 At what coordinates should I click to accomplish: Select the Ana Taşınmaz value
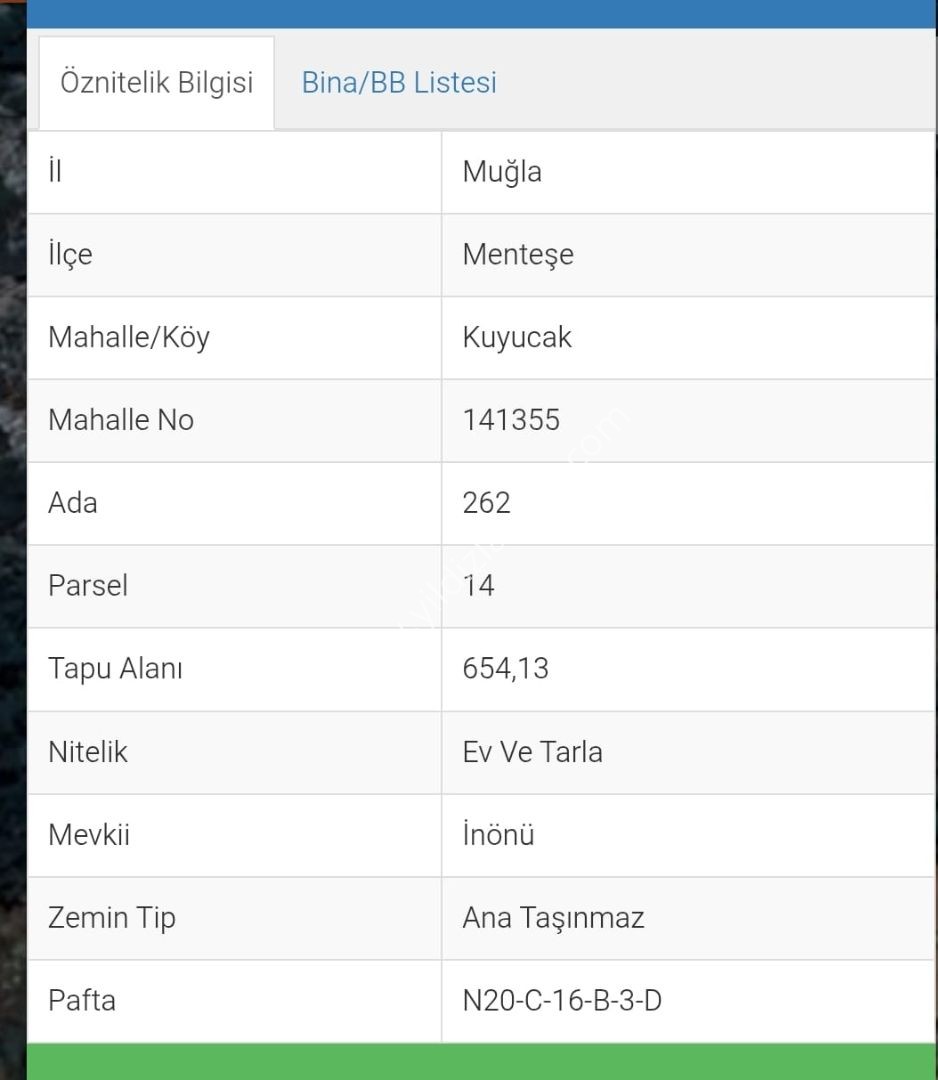[553, 918]
